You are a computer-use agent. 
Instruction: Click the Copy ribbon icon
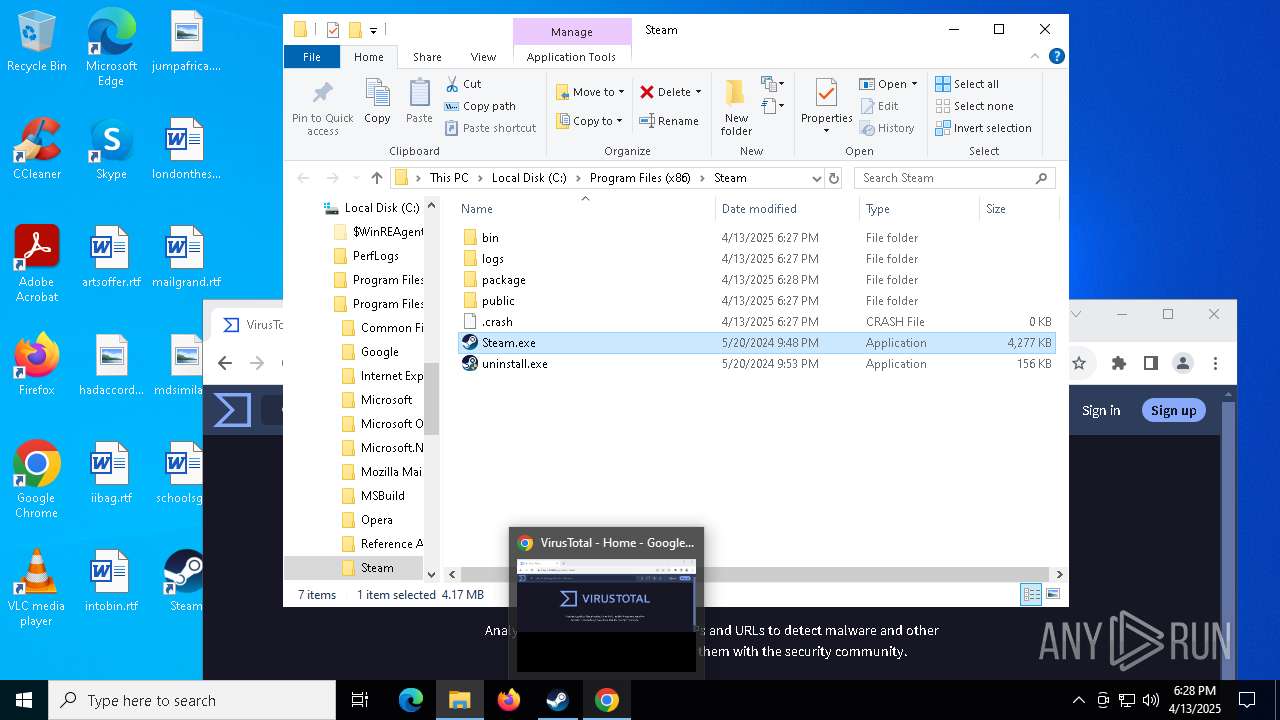pos(377,102)
